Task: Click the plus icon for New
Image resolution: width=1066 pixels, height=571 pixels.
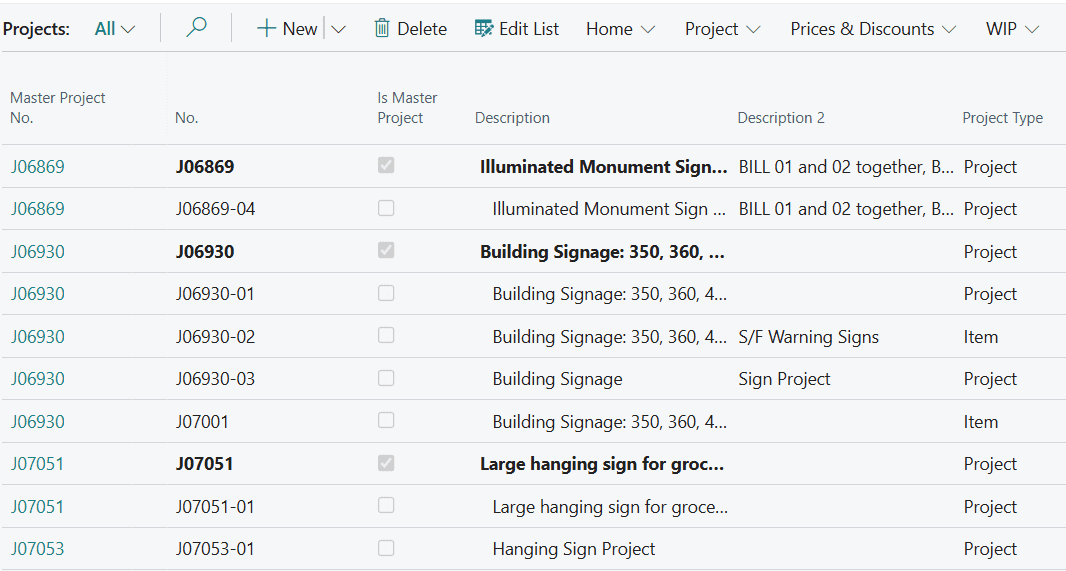Action: [x=266, y=29]
